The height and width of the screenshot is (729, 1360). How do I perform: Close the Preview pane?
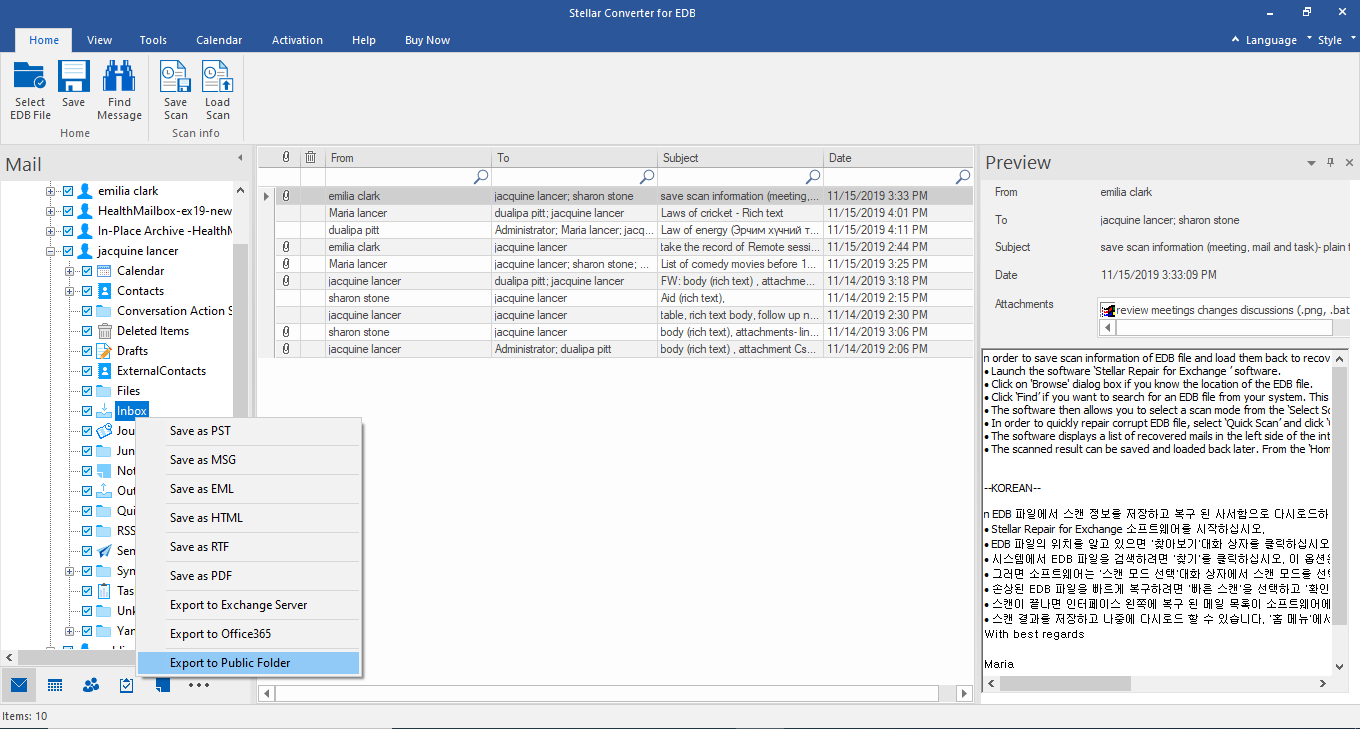(1349, 162)
